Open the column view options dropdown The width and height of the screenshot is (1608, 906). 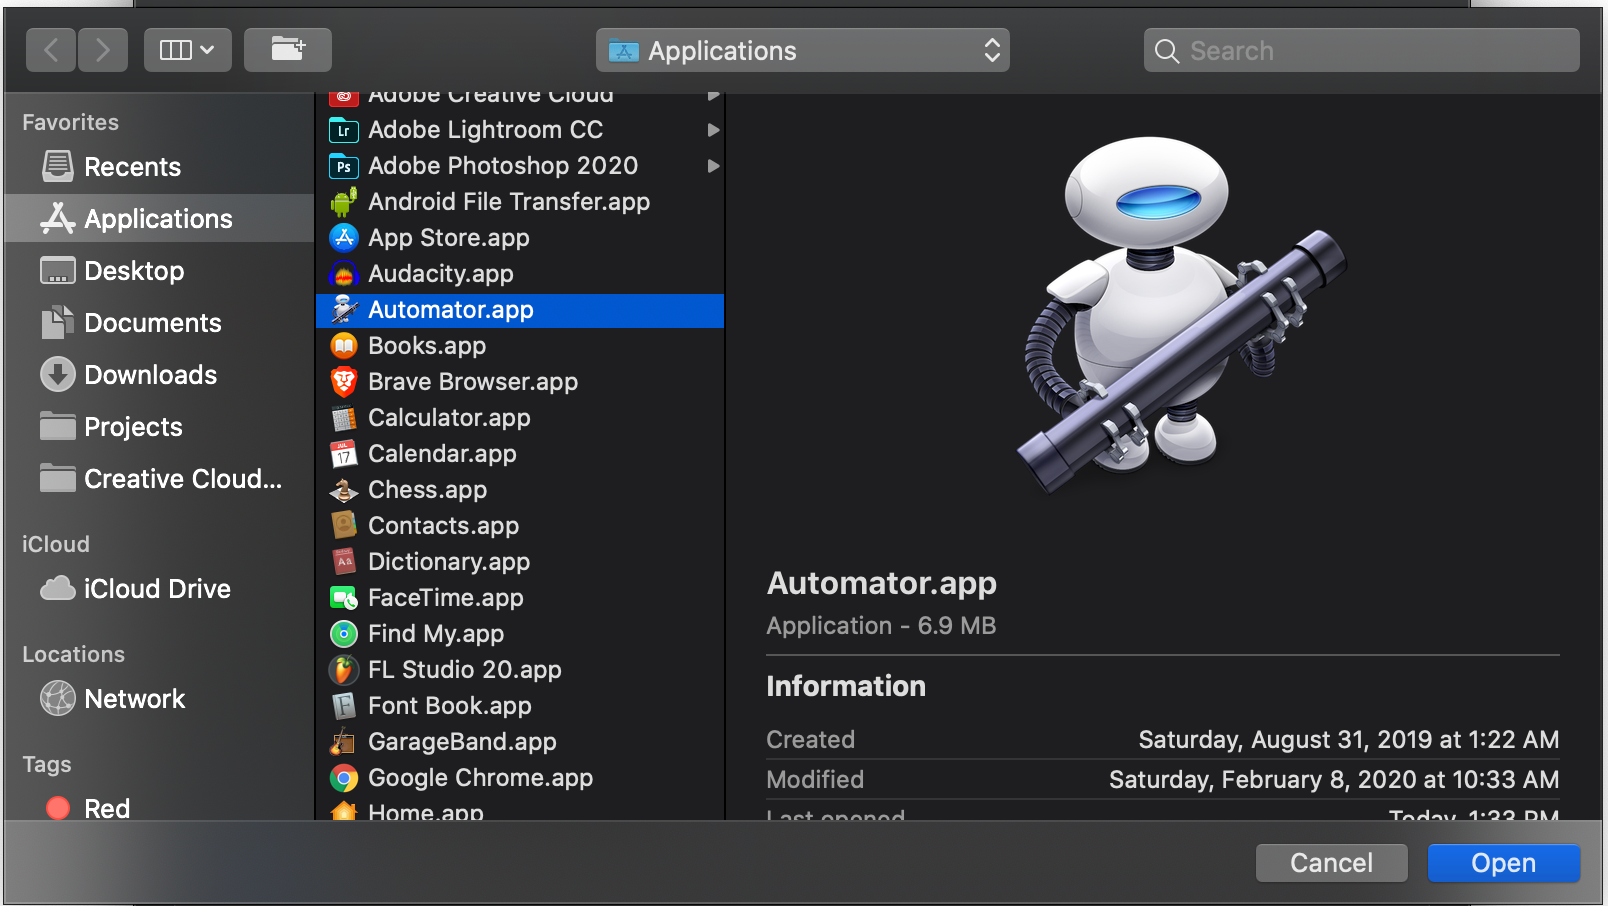188,50
